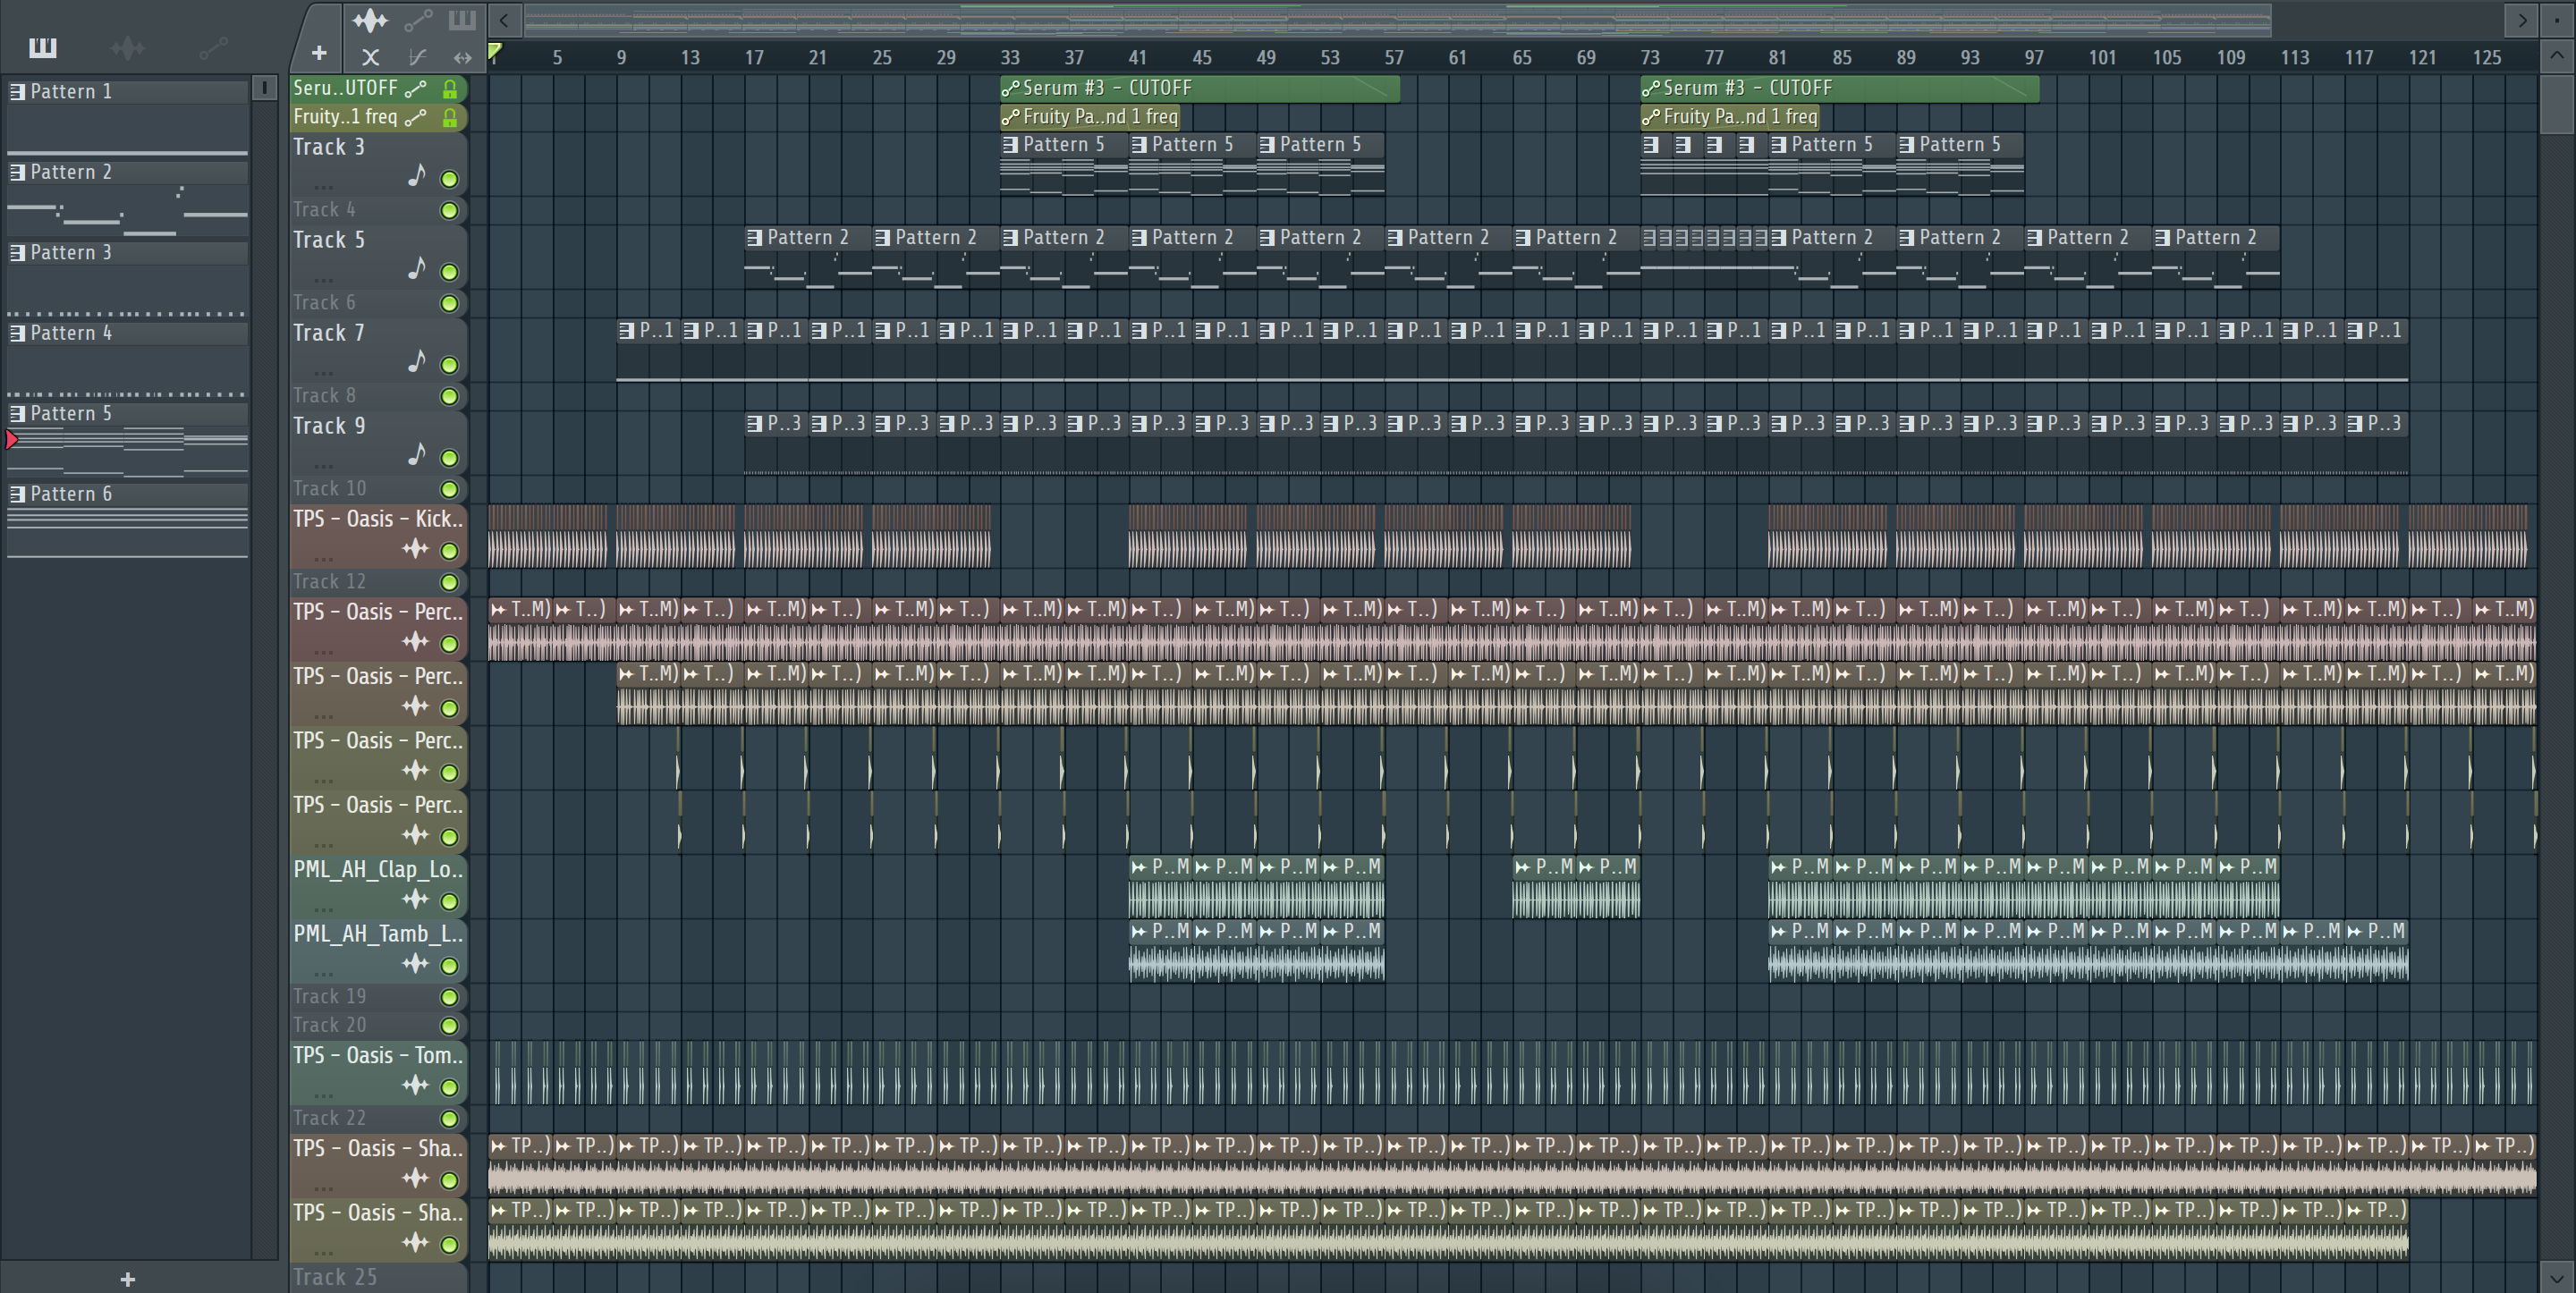Open the Serum #3 - CUTOFF clip menu at bar 33

point(1011,88)
